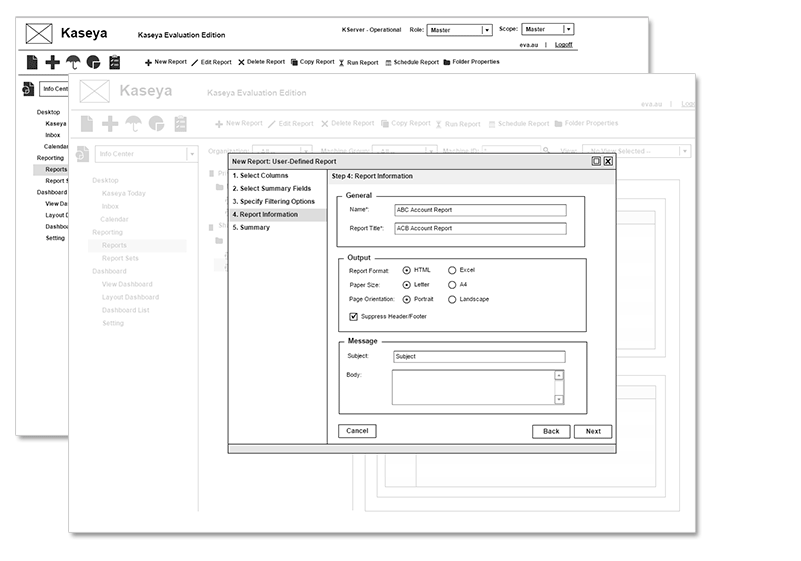Click Copy Report in the back window toolbar
Viewport: 801px width, 561px height.
pos(313,62)
